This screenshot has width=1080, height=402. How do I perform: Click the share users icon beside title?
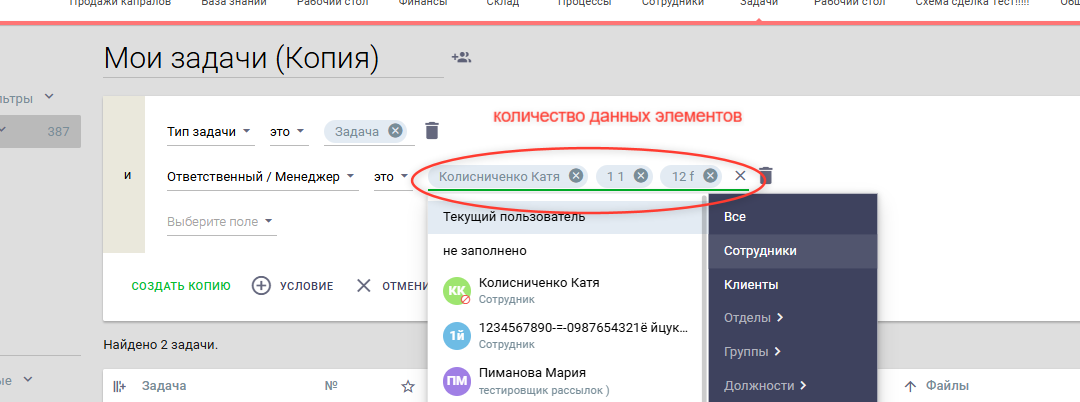[461, 58]
